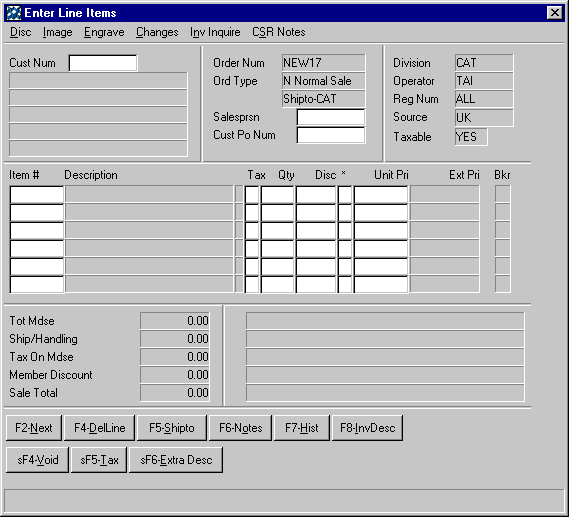Click the first row Unit Pri field

381,194
